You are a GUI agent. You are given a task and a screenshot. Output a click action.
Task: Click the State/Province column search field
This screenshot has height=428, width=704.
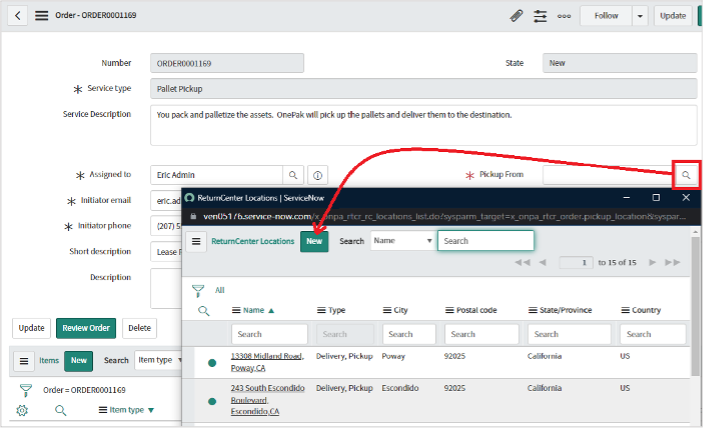click(x=570, y=334)
